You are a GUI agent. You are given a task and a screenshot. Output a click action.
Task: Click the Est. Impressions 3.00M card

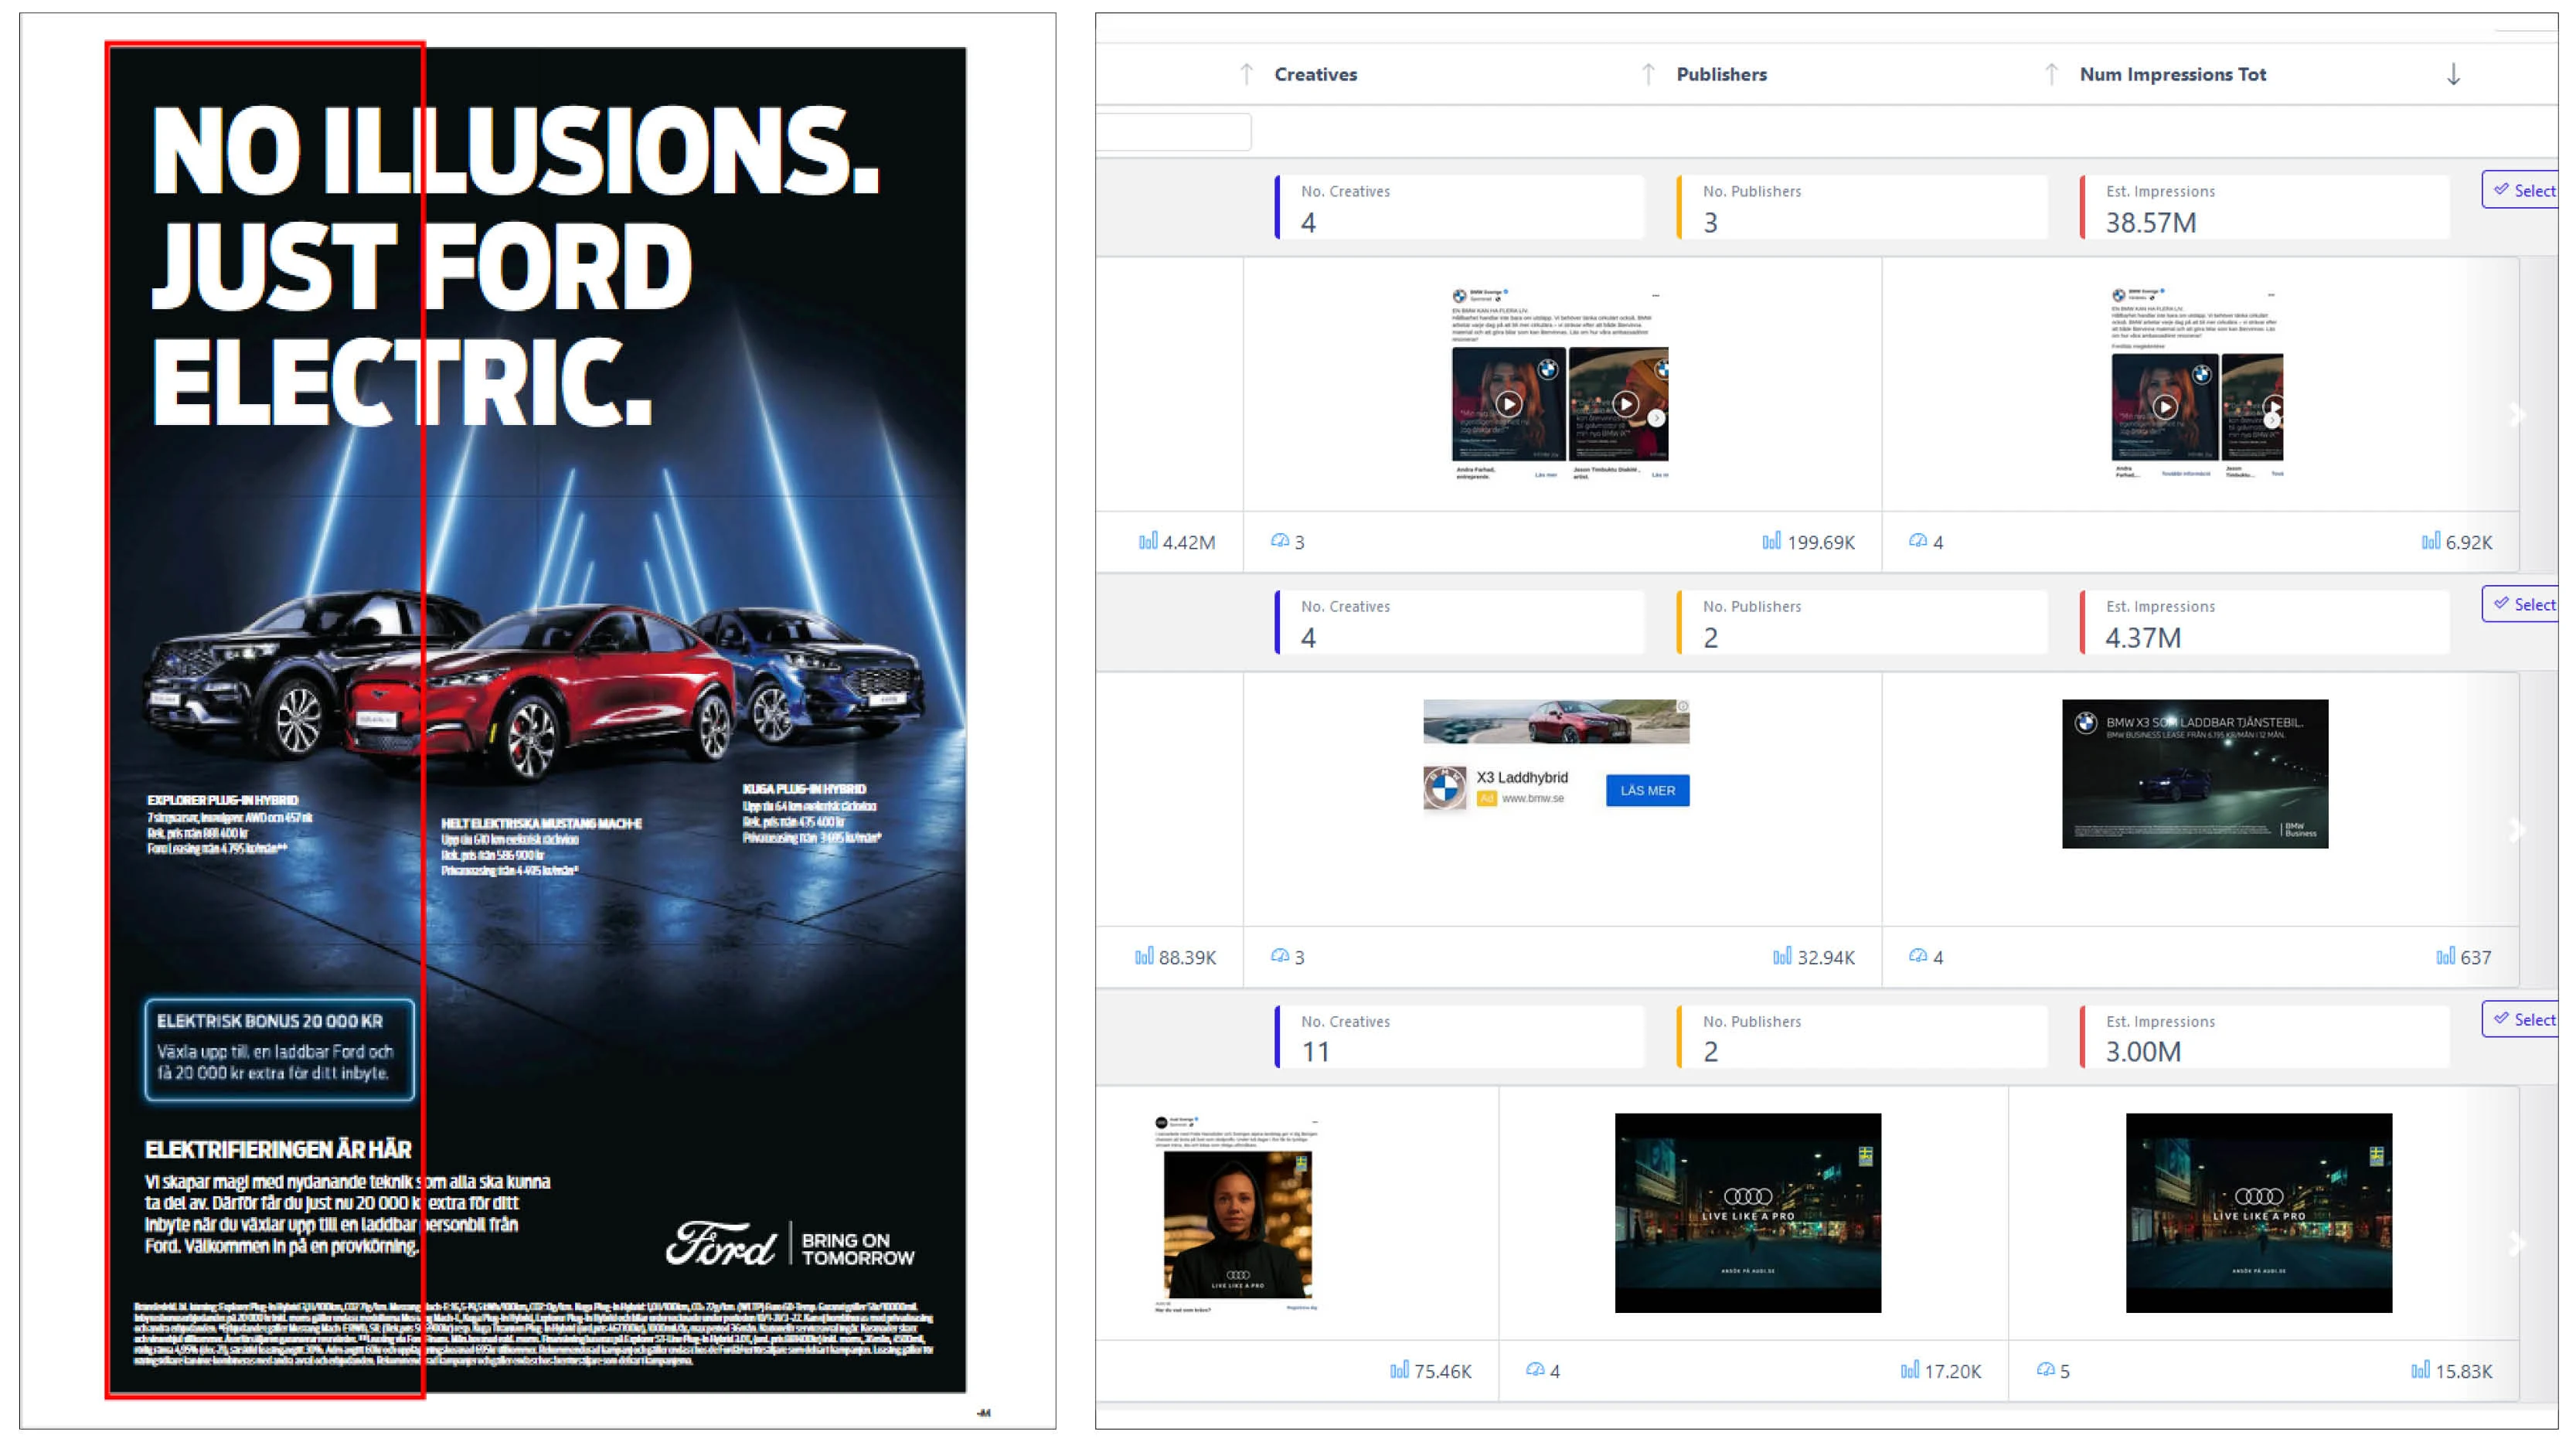coord(2264,1036)
